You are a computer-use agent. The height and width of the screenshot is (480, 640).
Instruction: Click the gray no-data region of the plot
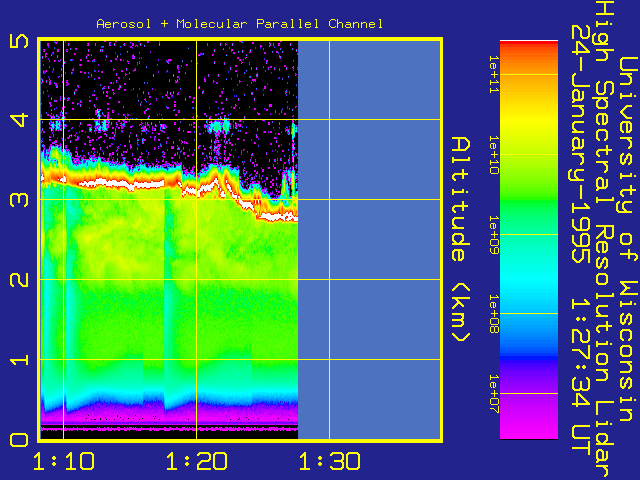[369, 240]
